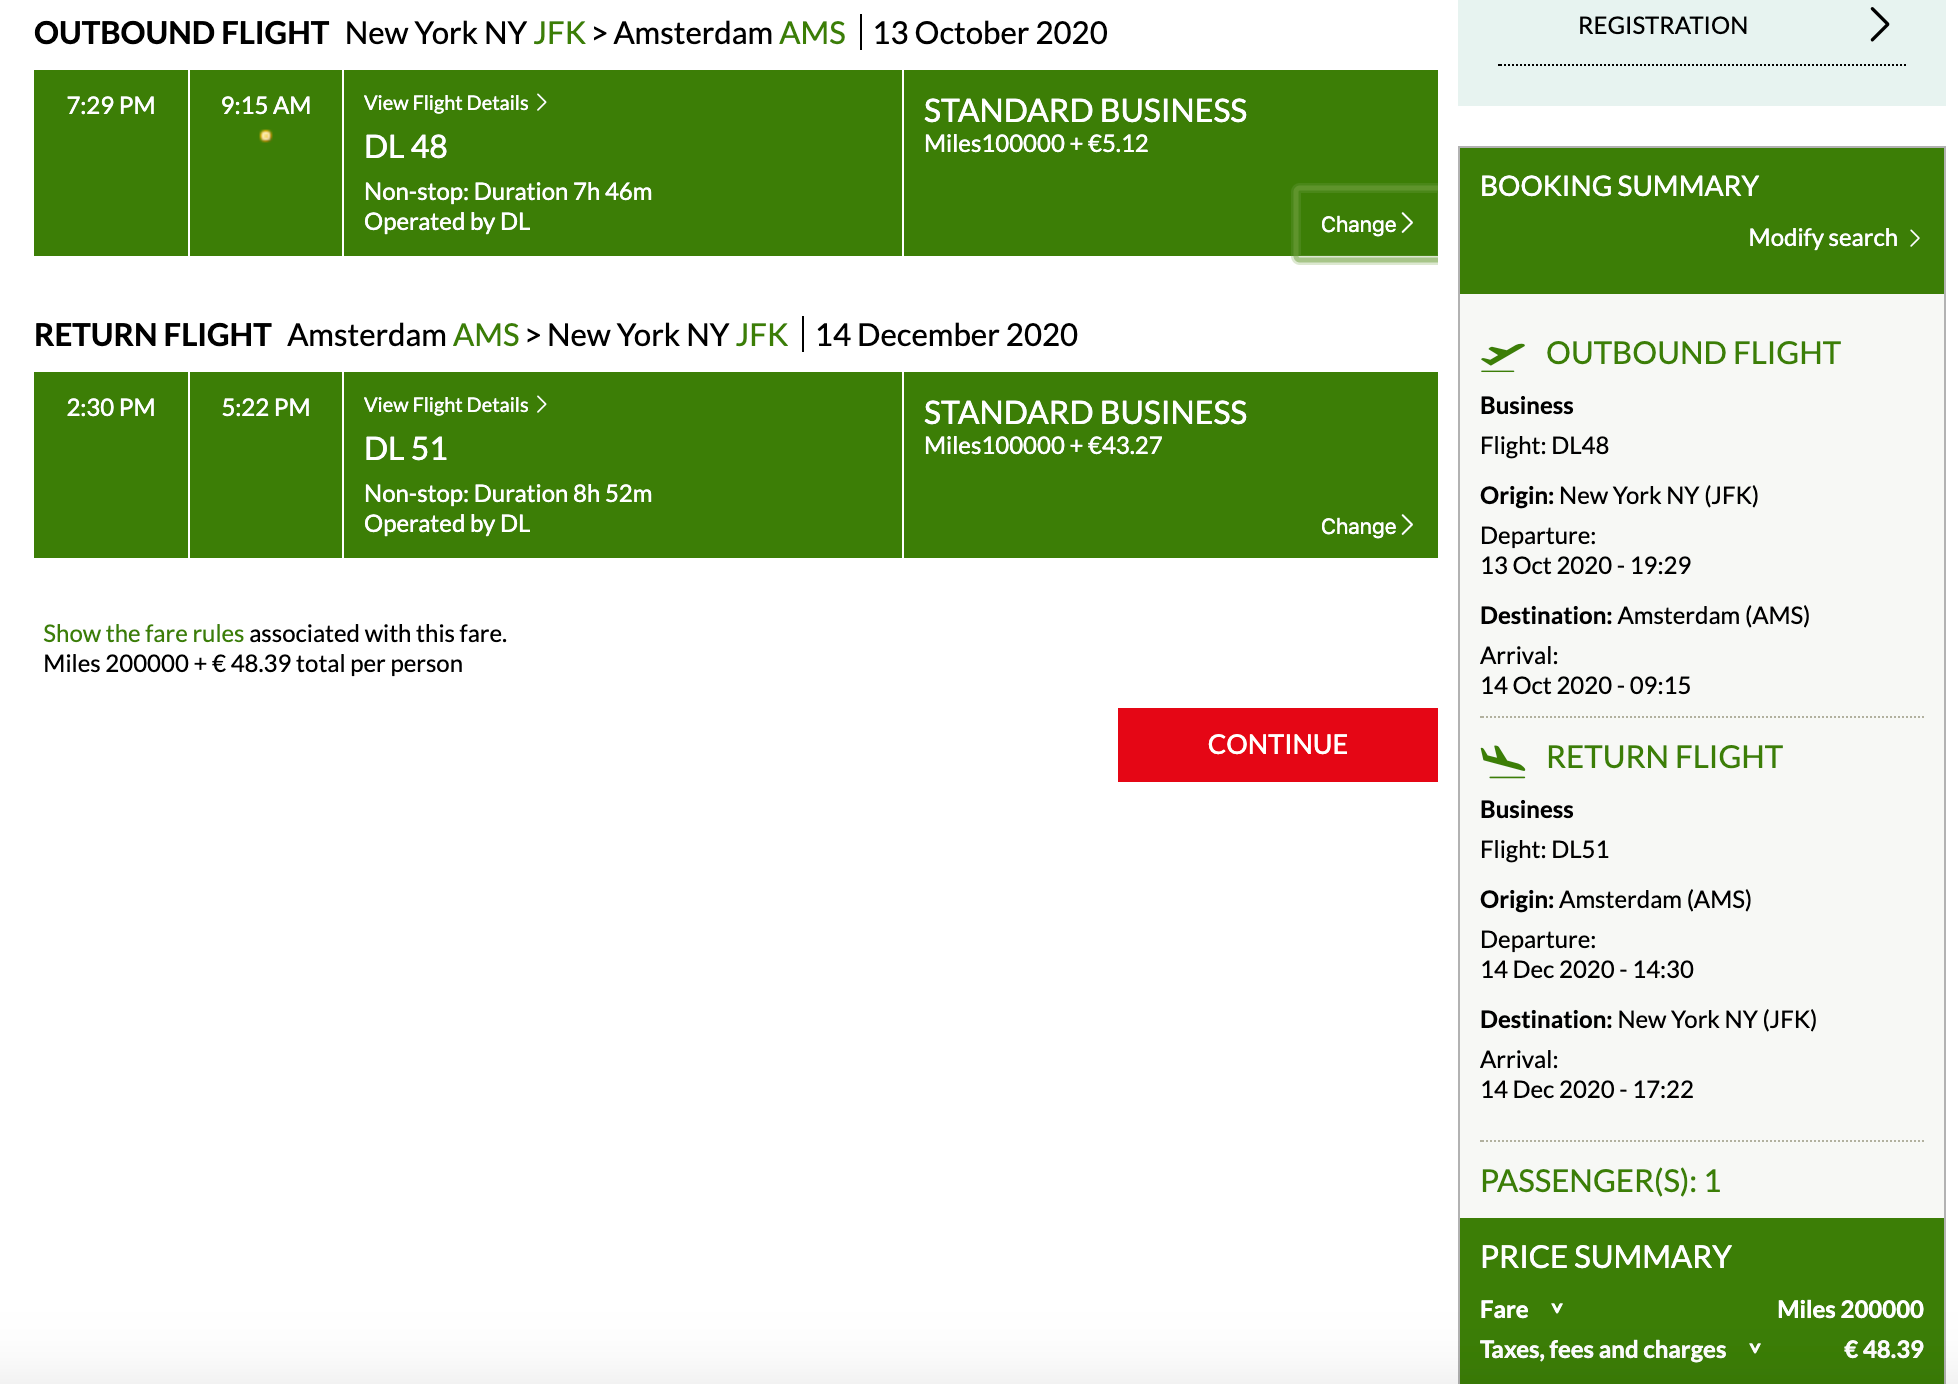Viewport: 1958px width, 1384px height.
Task: Click the arrow beside Modify search
Action: click(1915, 238)
